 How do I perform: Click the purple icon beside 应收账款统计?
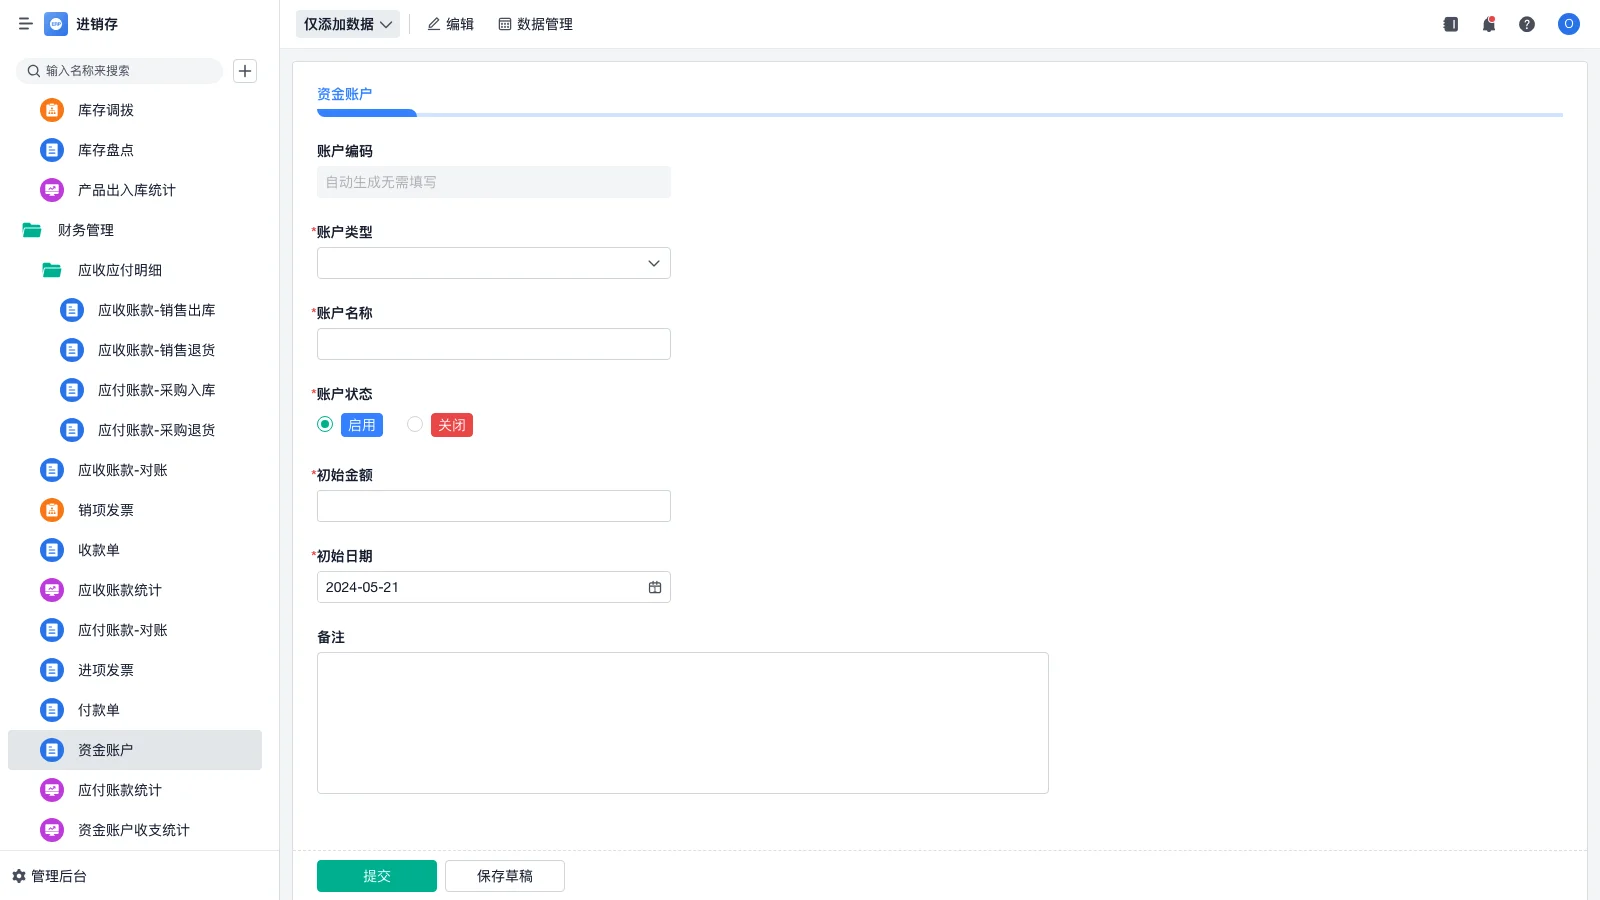(52, 590)
